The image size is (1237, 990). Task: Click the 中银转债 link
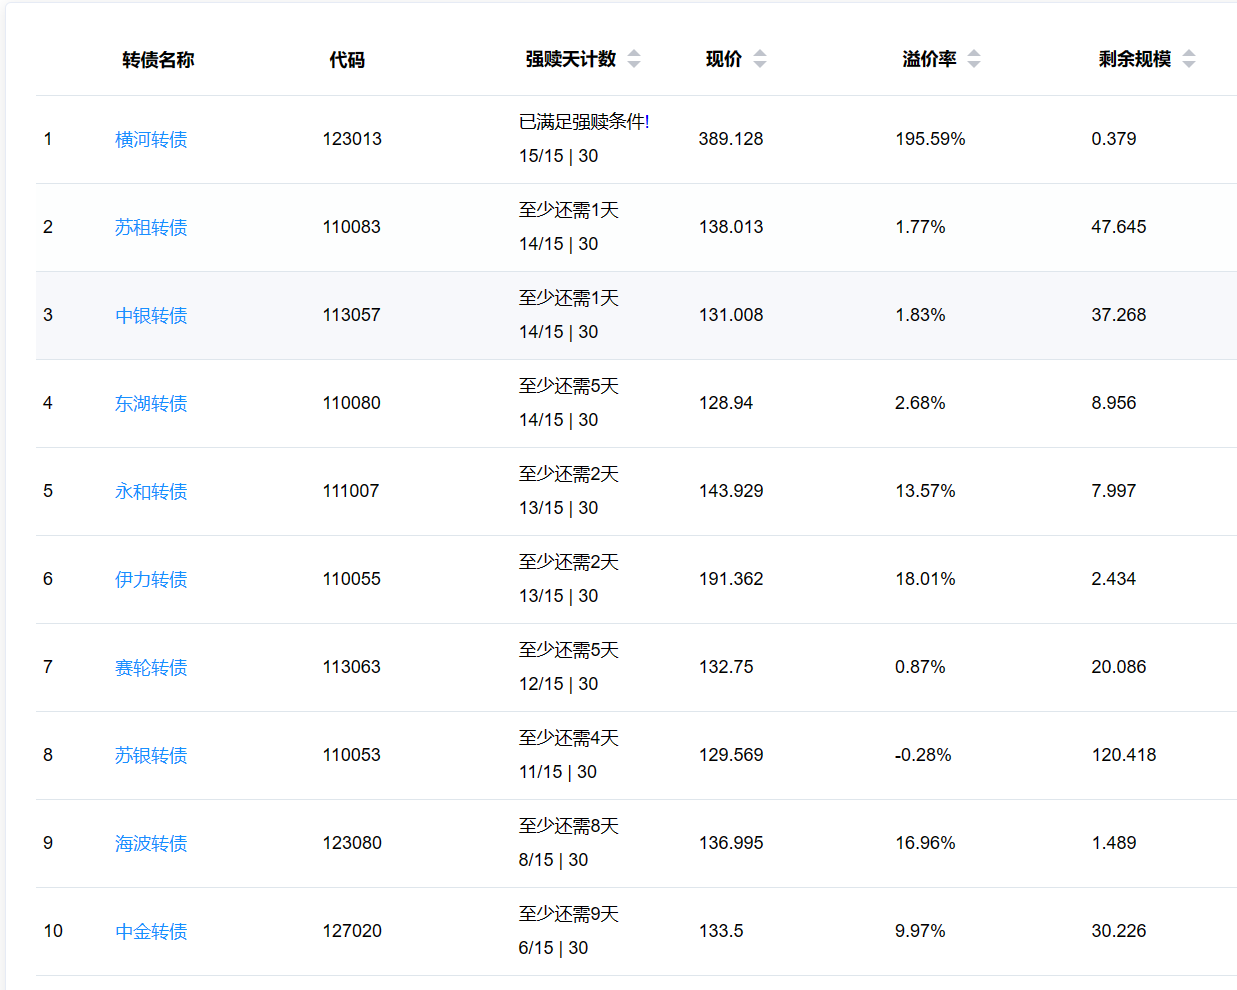(151, 316)
